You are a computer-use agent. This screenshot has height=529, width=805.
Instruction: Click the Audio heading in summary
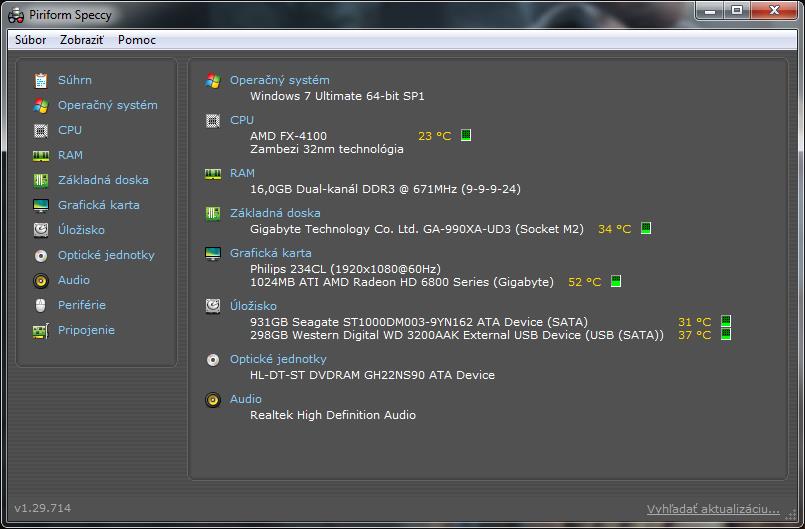[246, 399]
